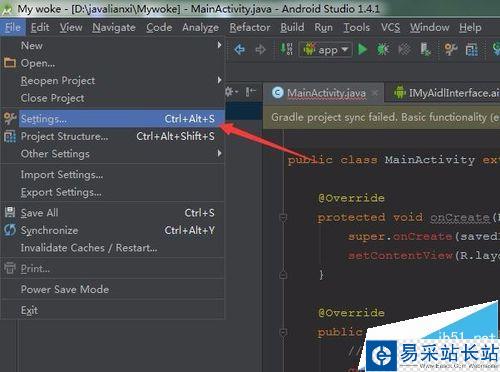Click the Back navigation arrow icon
This screenshot has width=500, height=372.
tap(239, 50)
